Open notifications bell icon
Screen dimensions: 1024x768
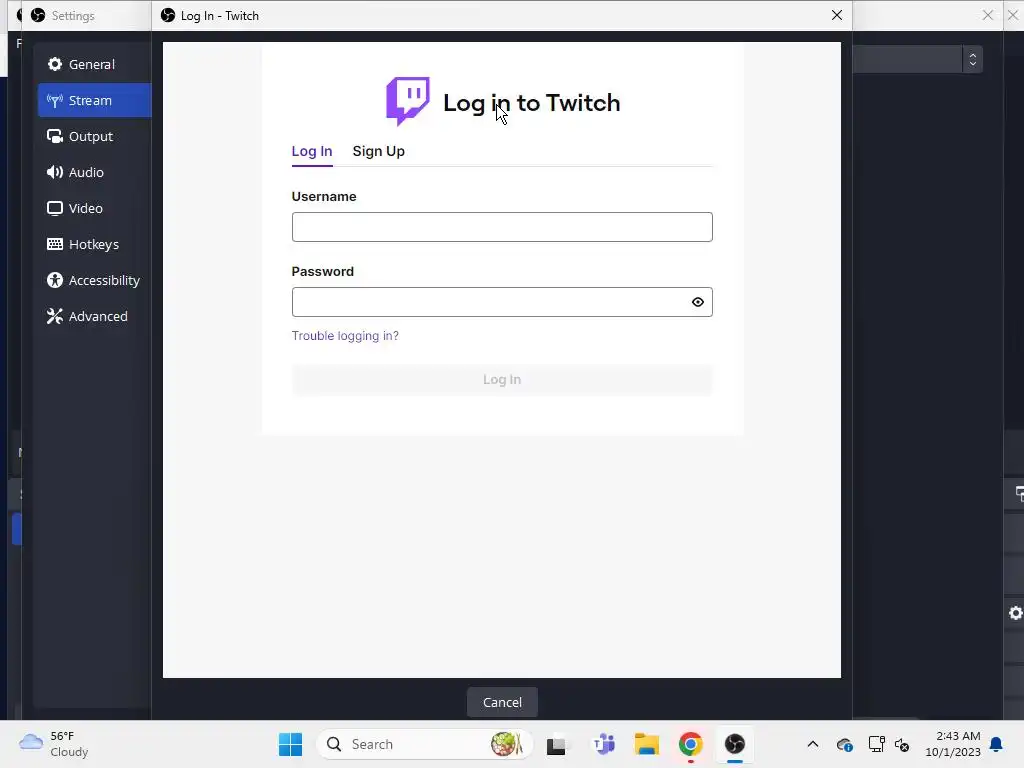(996, 744)
